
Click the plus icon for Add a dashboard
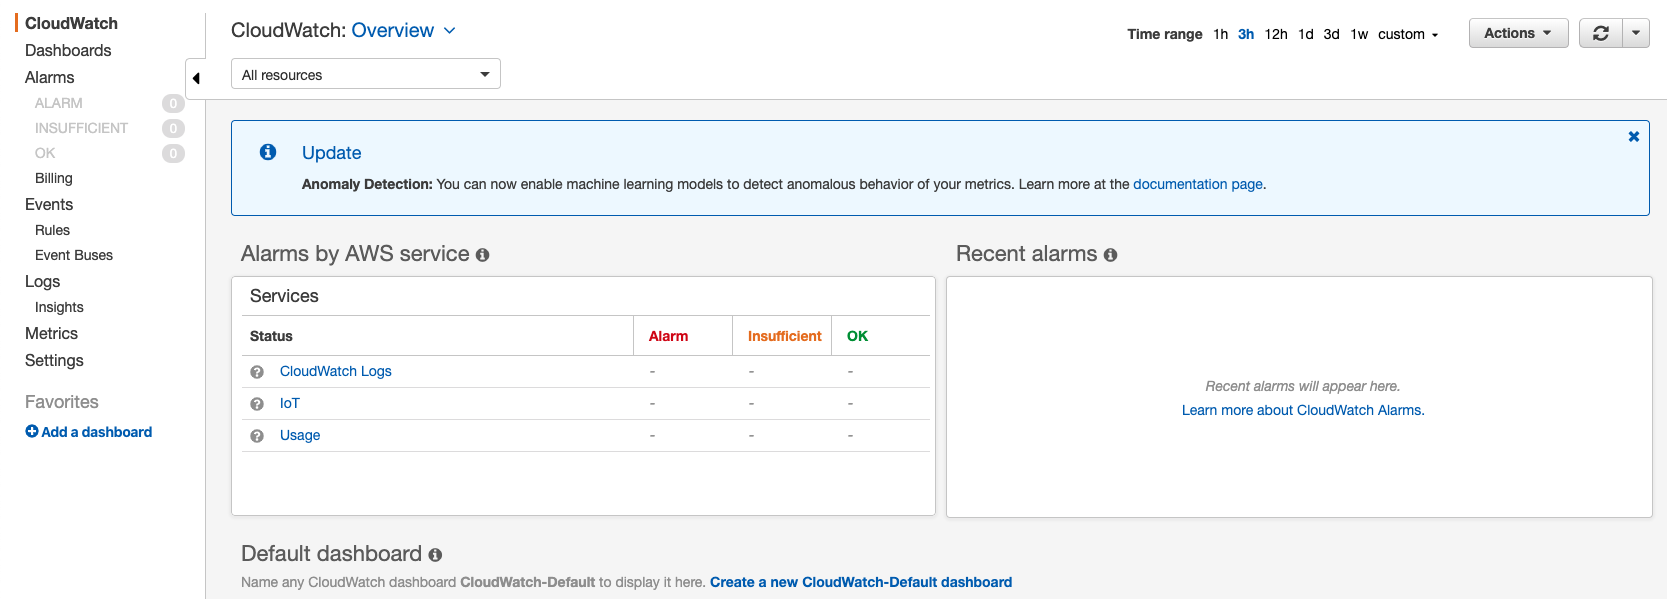coord(32,432)
